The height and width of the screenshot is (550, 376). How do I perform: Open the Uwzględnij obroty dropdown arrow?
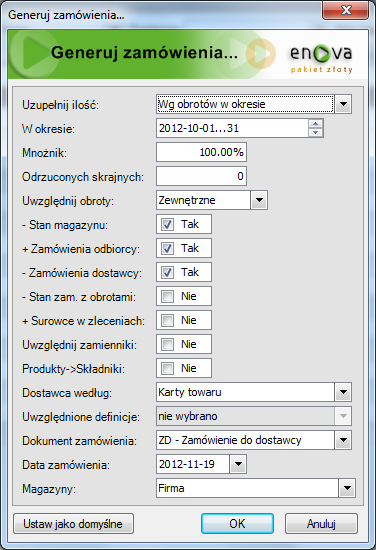pos(259,200)
